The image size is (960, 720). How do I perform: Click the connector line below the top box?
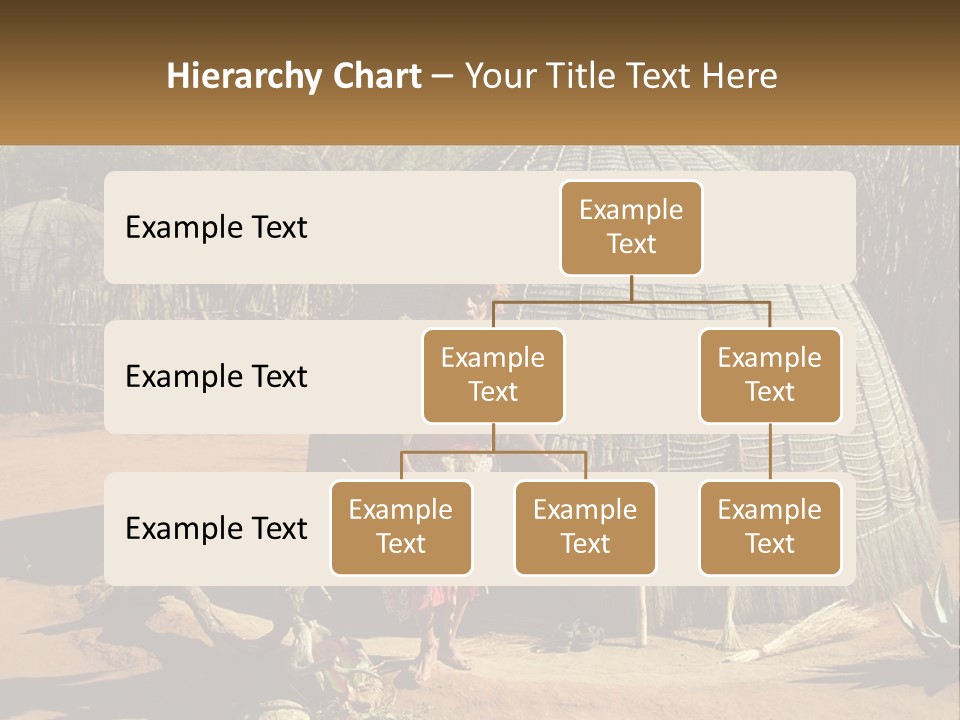(631, 290)
